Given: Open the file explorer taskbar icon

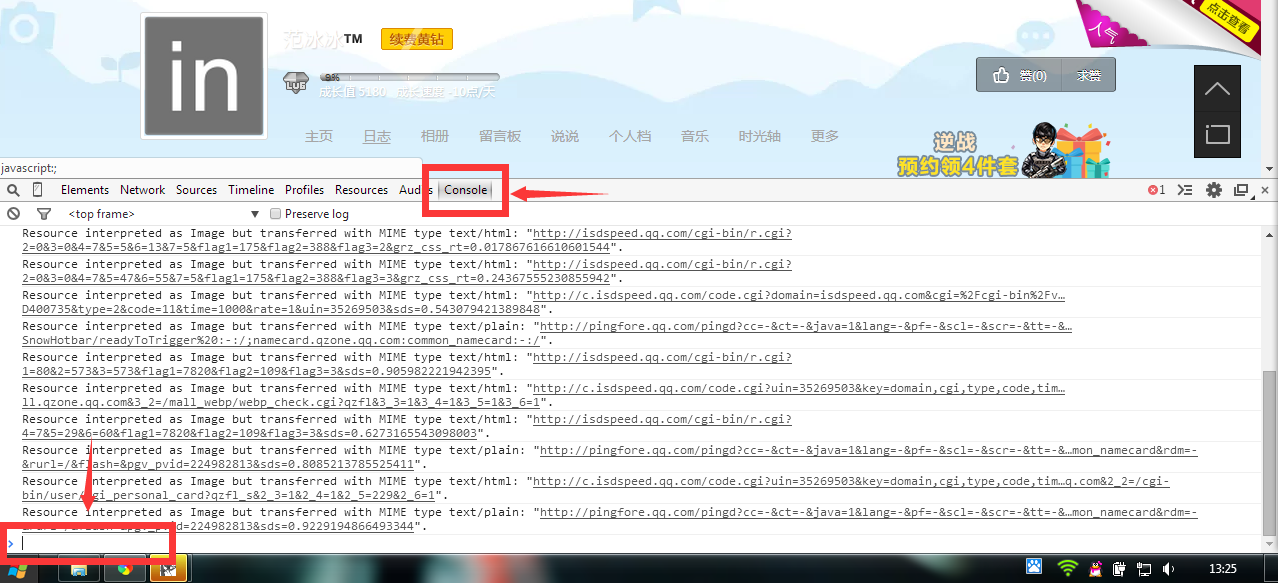Looking at the screenshot, I should (x=79, y=569).
